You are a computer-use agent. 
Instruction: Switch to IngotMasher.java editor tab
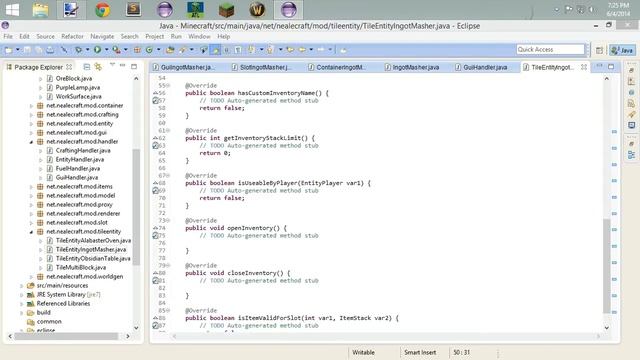[412, 67]
